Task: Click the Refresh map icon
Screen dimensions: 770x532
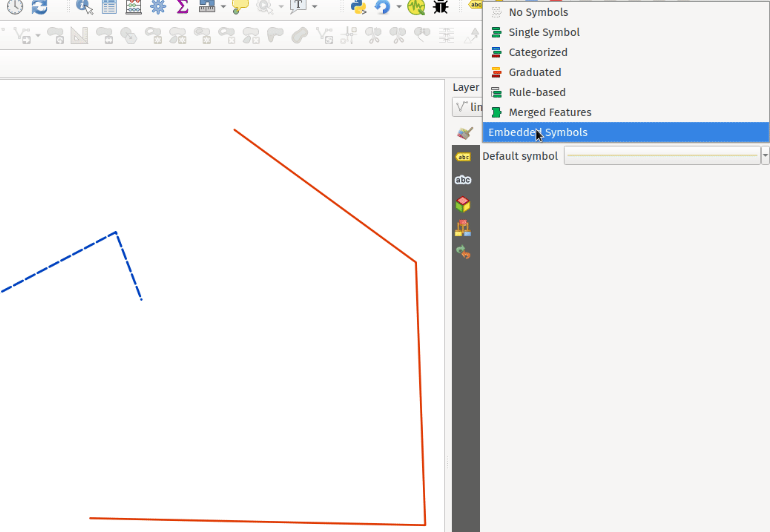Action: (39, 7)
